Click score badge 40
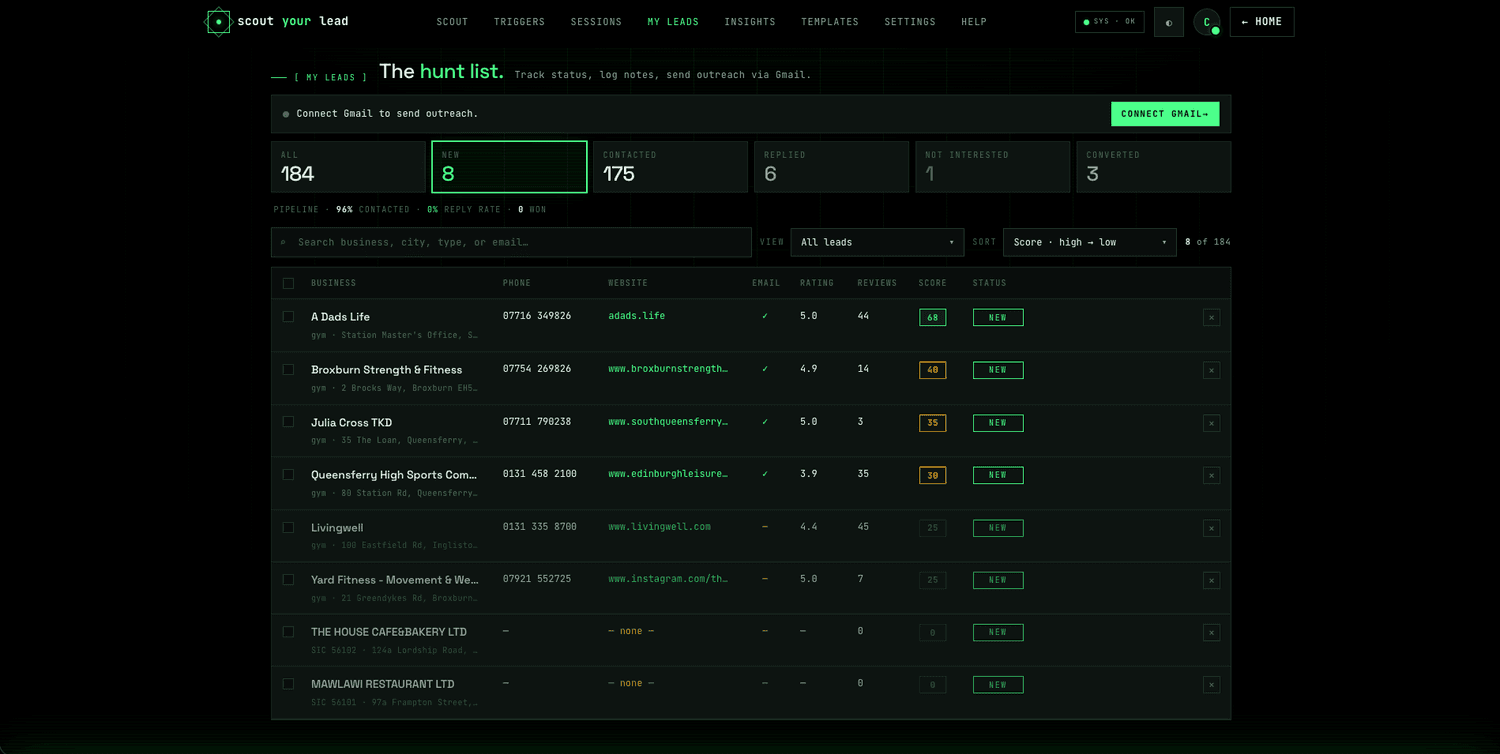 (x=932, y=370)
